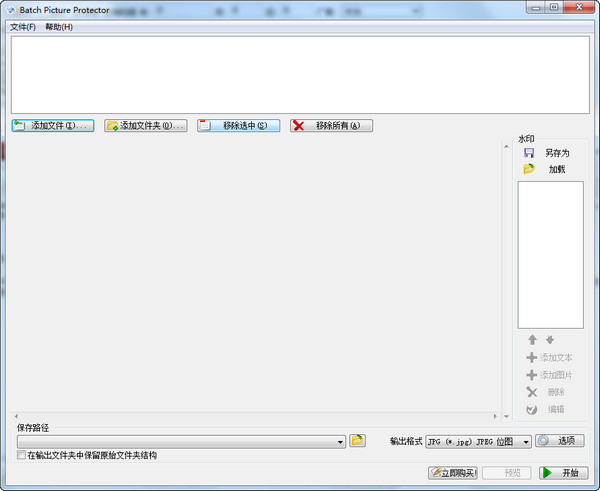Screen dimensions: 600x491
Task: Add a text watermark with 添加文本
Action: coord(549,357)
